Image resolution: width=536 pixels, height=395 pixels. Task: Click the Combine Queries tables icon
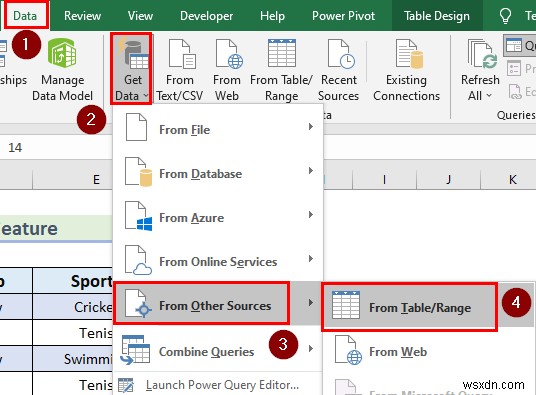(135, 350)
